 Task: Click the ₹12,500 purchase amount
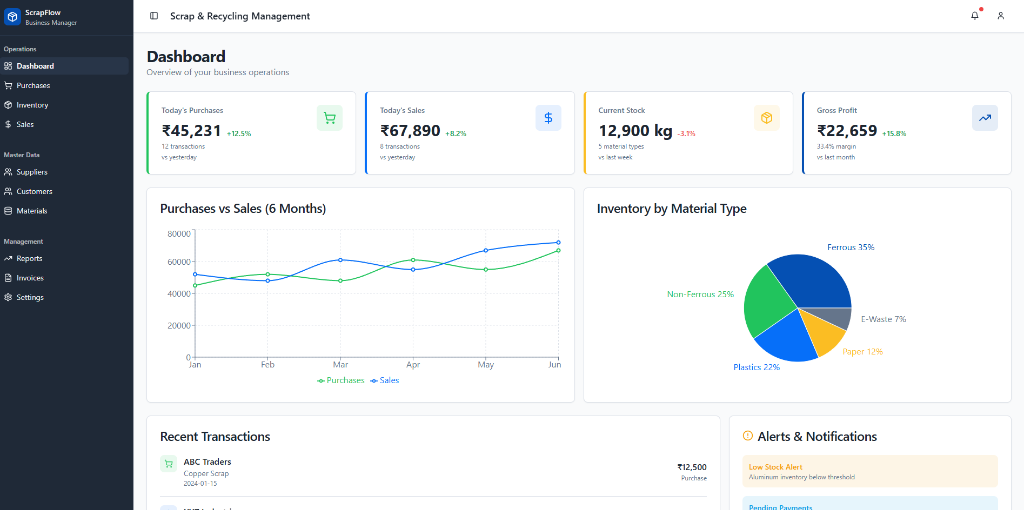[x=692, y=467]
